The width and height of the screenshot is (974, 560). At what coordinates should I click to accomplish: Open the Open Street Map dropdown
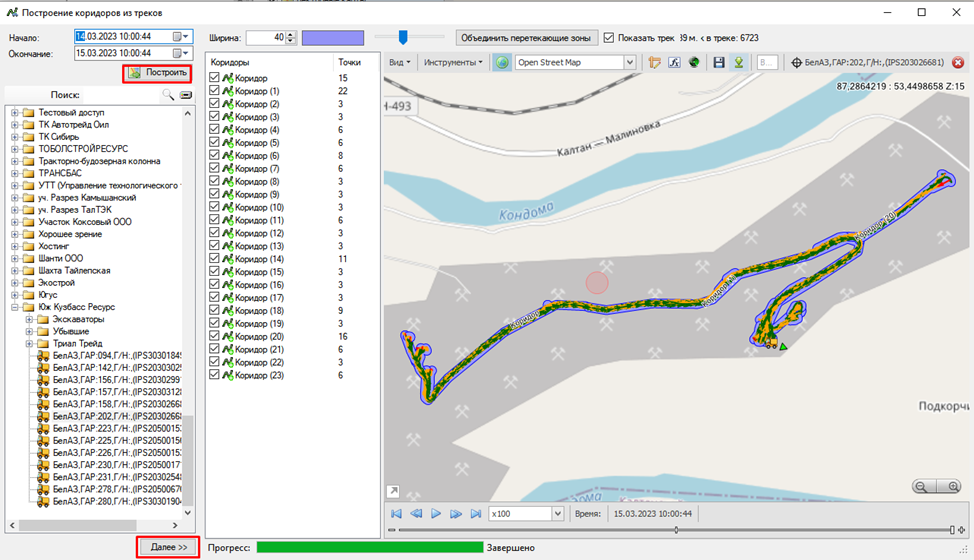pyautogui.click(x=629, y=63)
